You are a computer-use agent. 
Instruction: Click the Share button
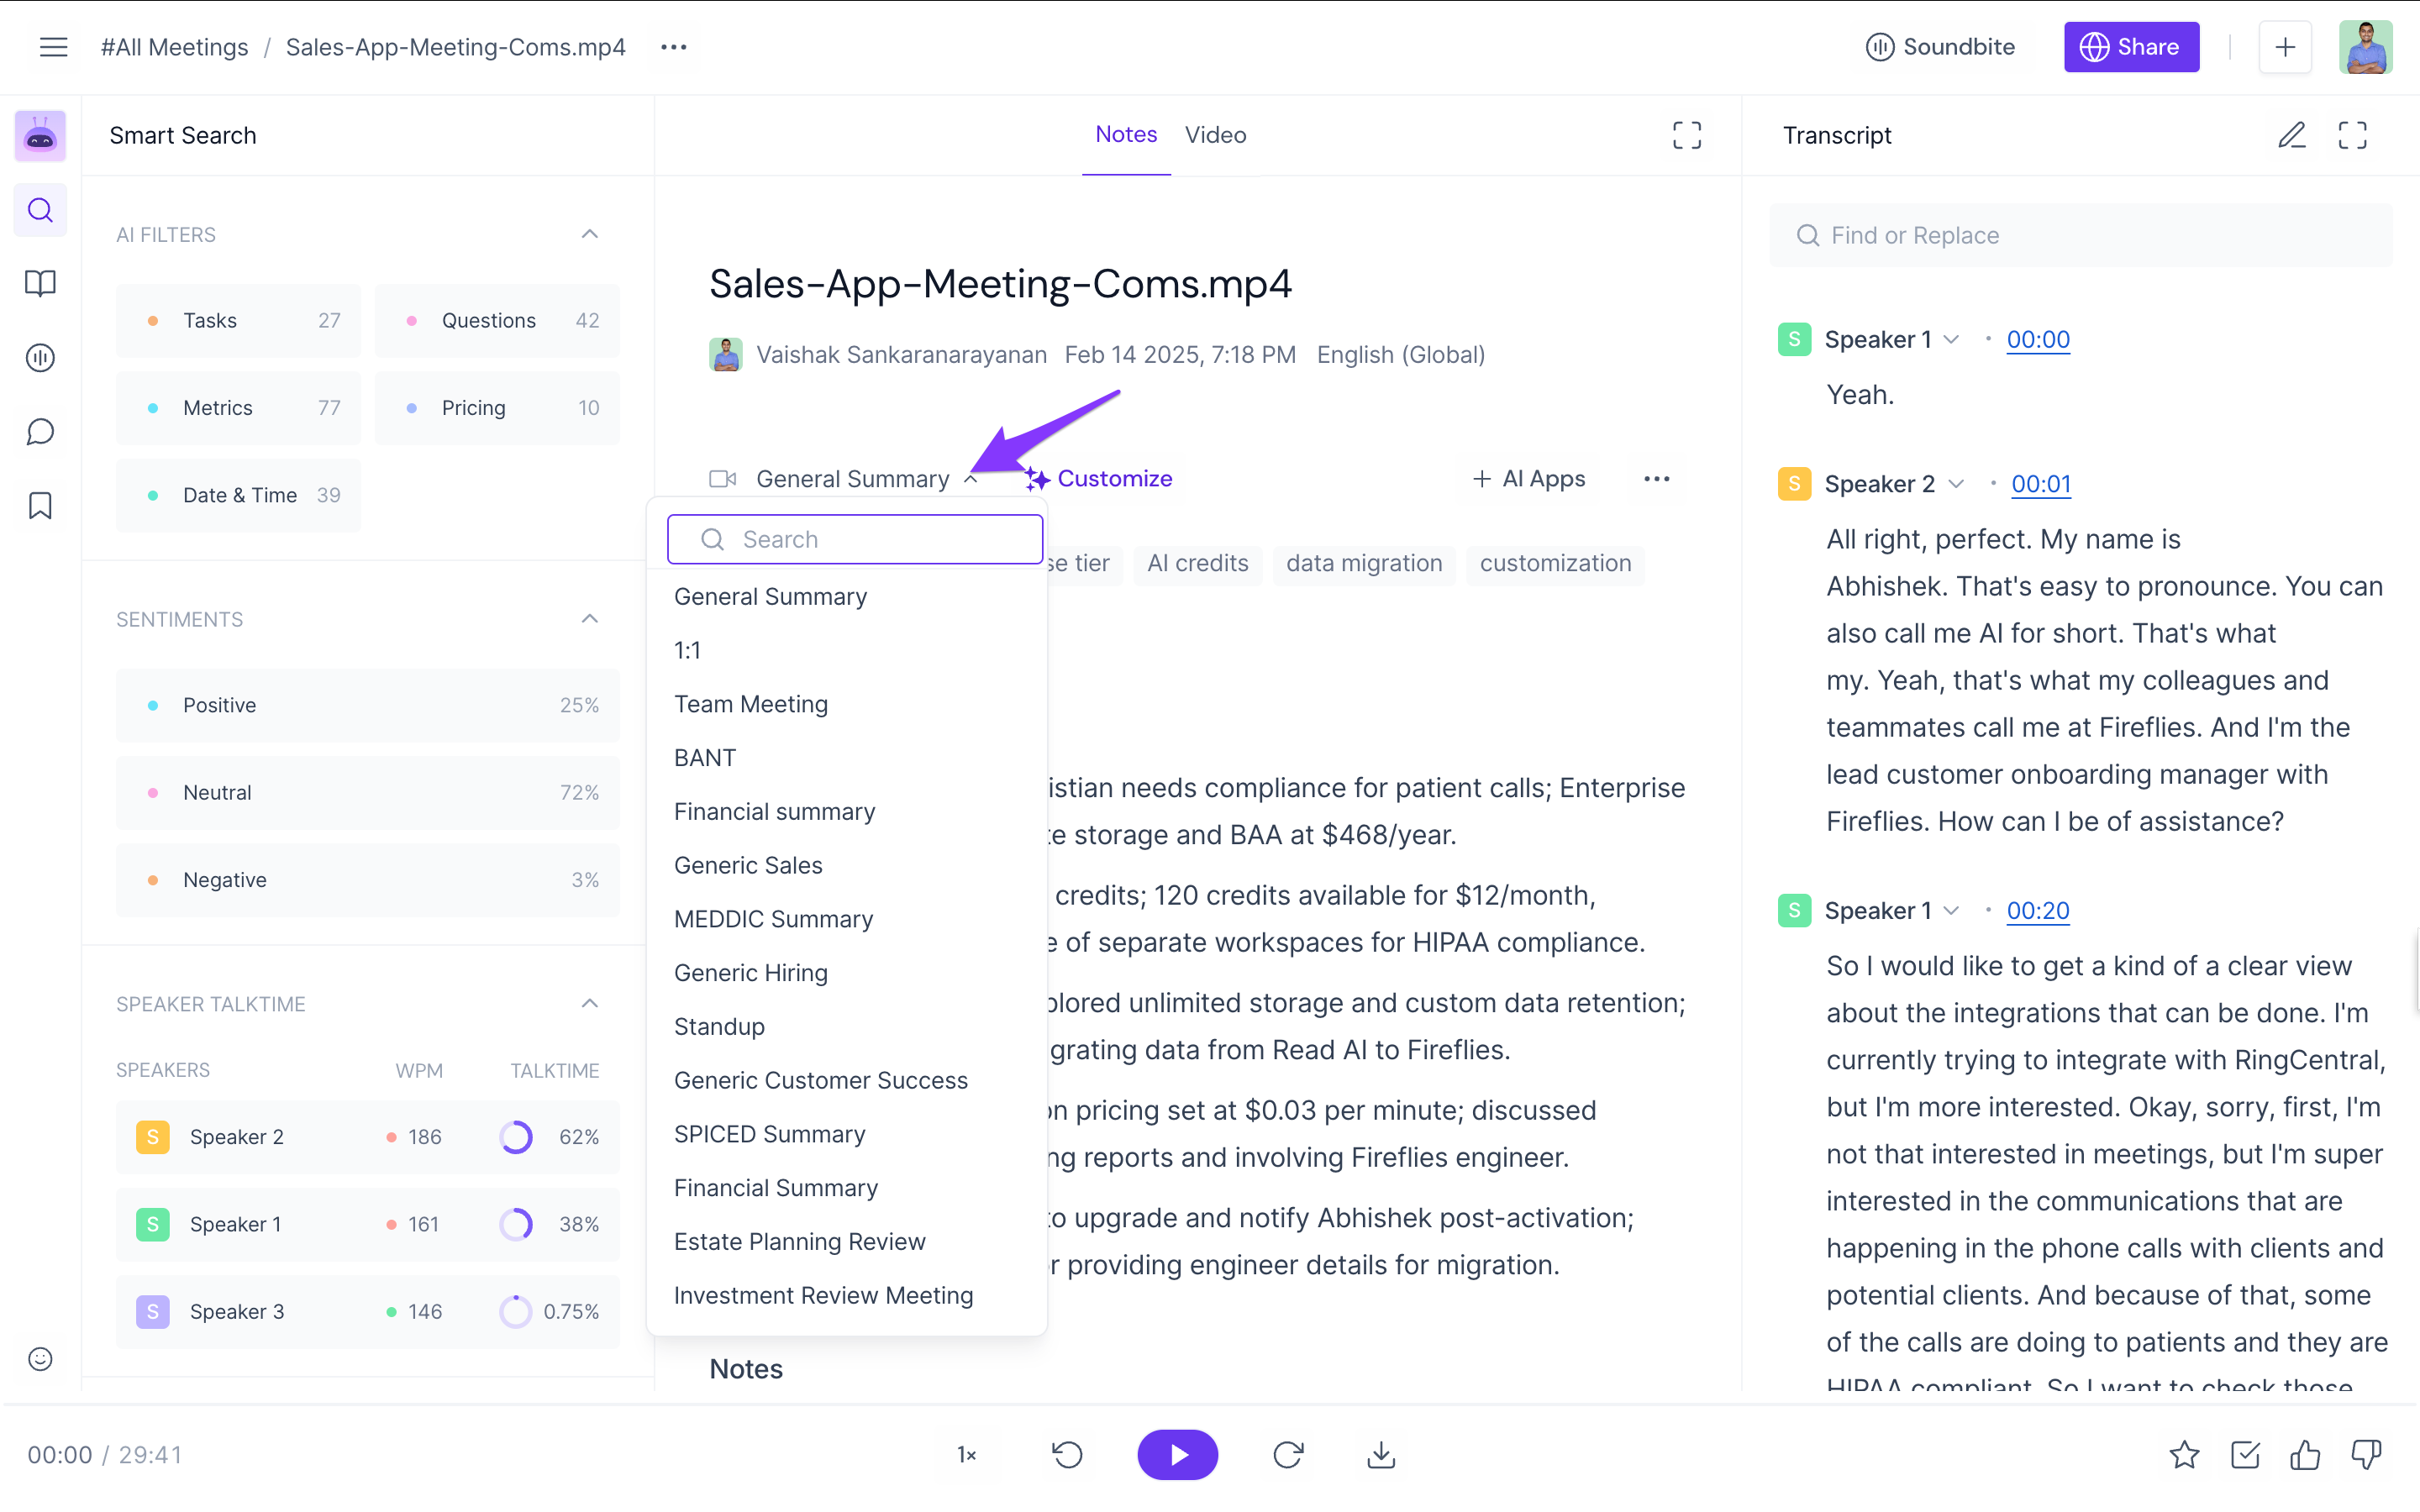point(2131,47)
